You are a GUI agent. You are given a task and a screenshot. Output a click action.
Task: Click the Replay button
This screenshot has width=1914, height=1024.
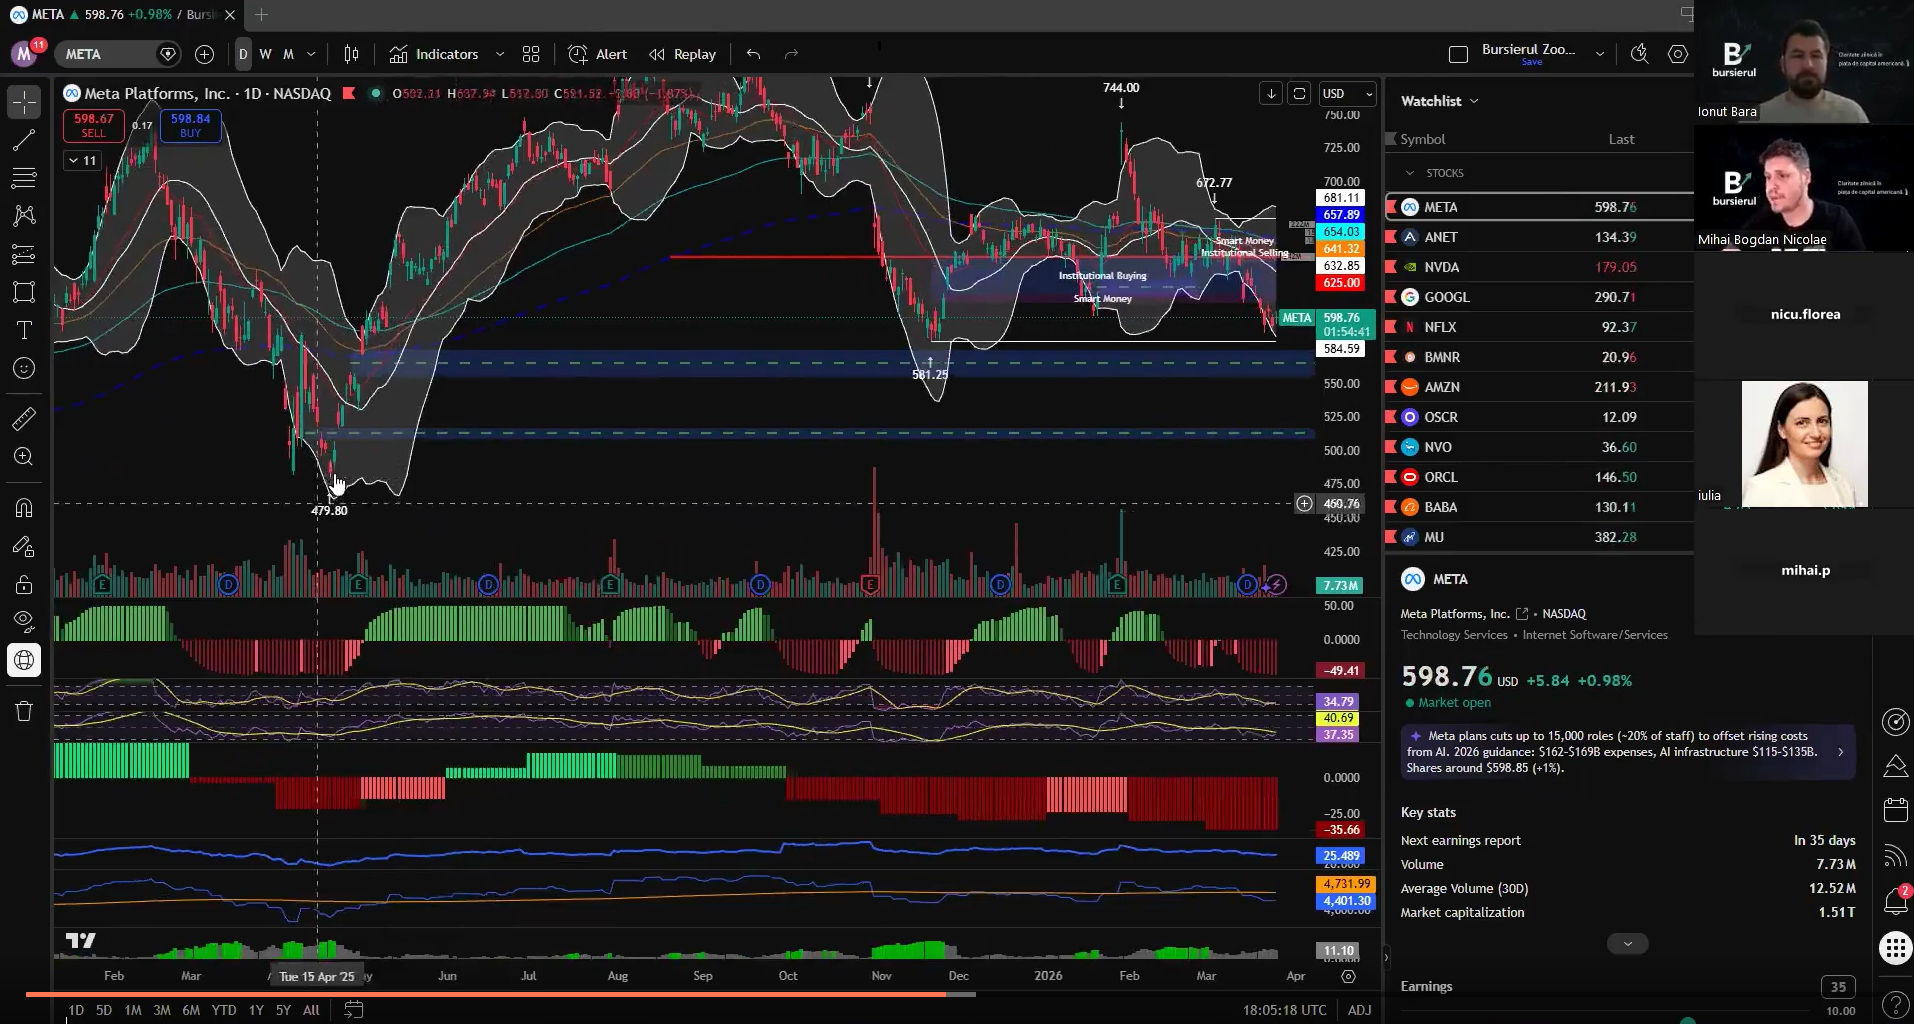[694, 54]
